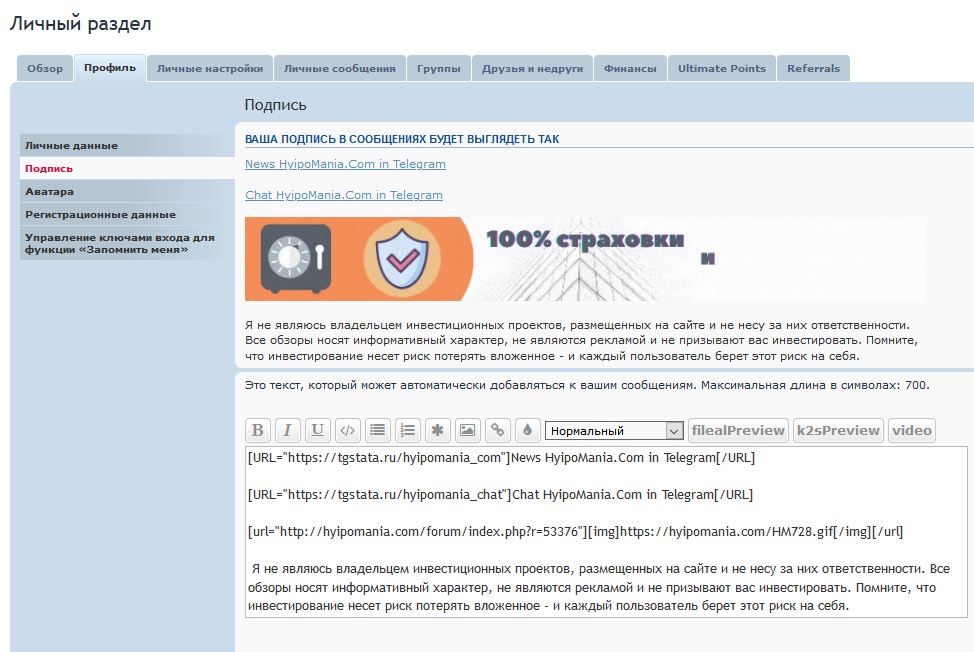
Task: Open News HyipoMania.Com in Telegram link
Action: [x=345, y=164]
